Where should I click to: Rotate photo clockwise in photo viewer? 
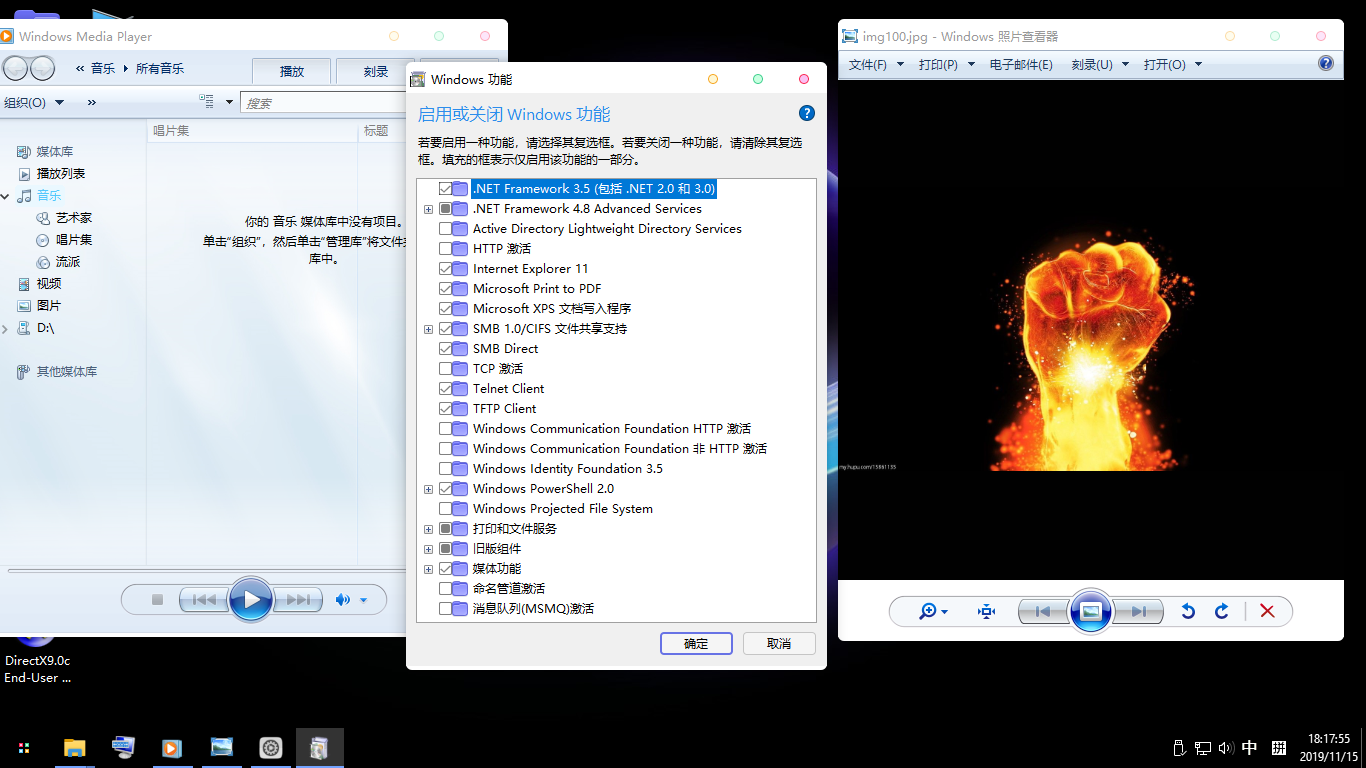[1221, 611]
